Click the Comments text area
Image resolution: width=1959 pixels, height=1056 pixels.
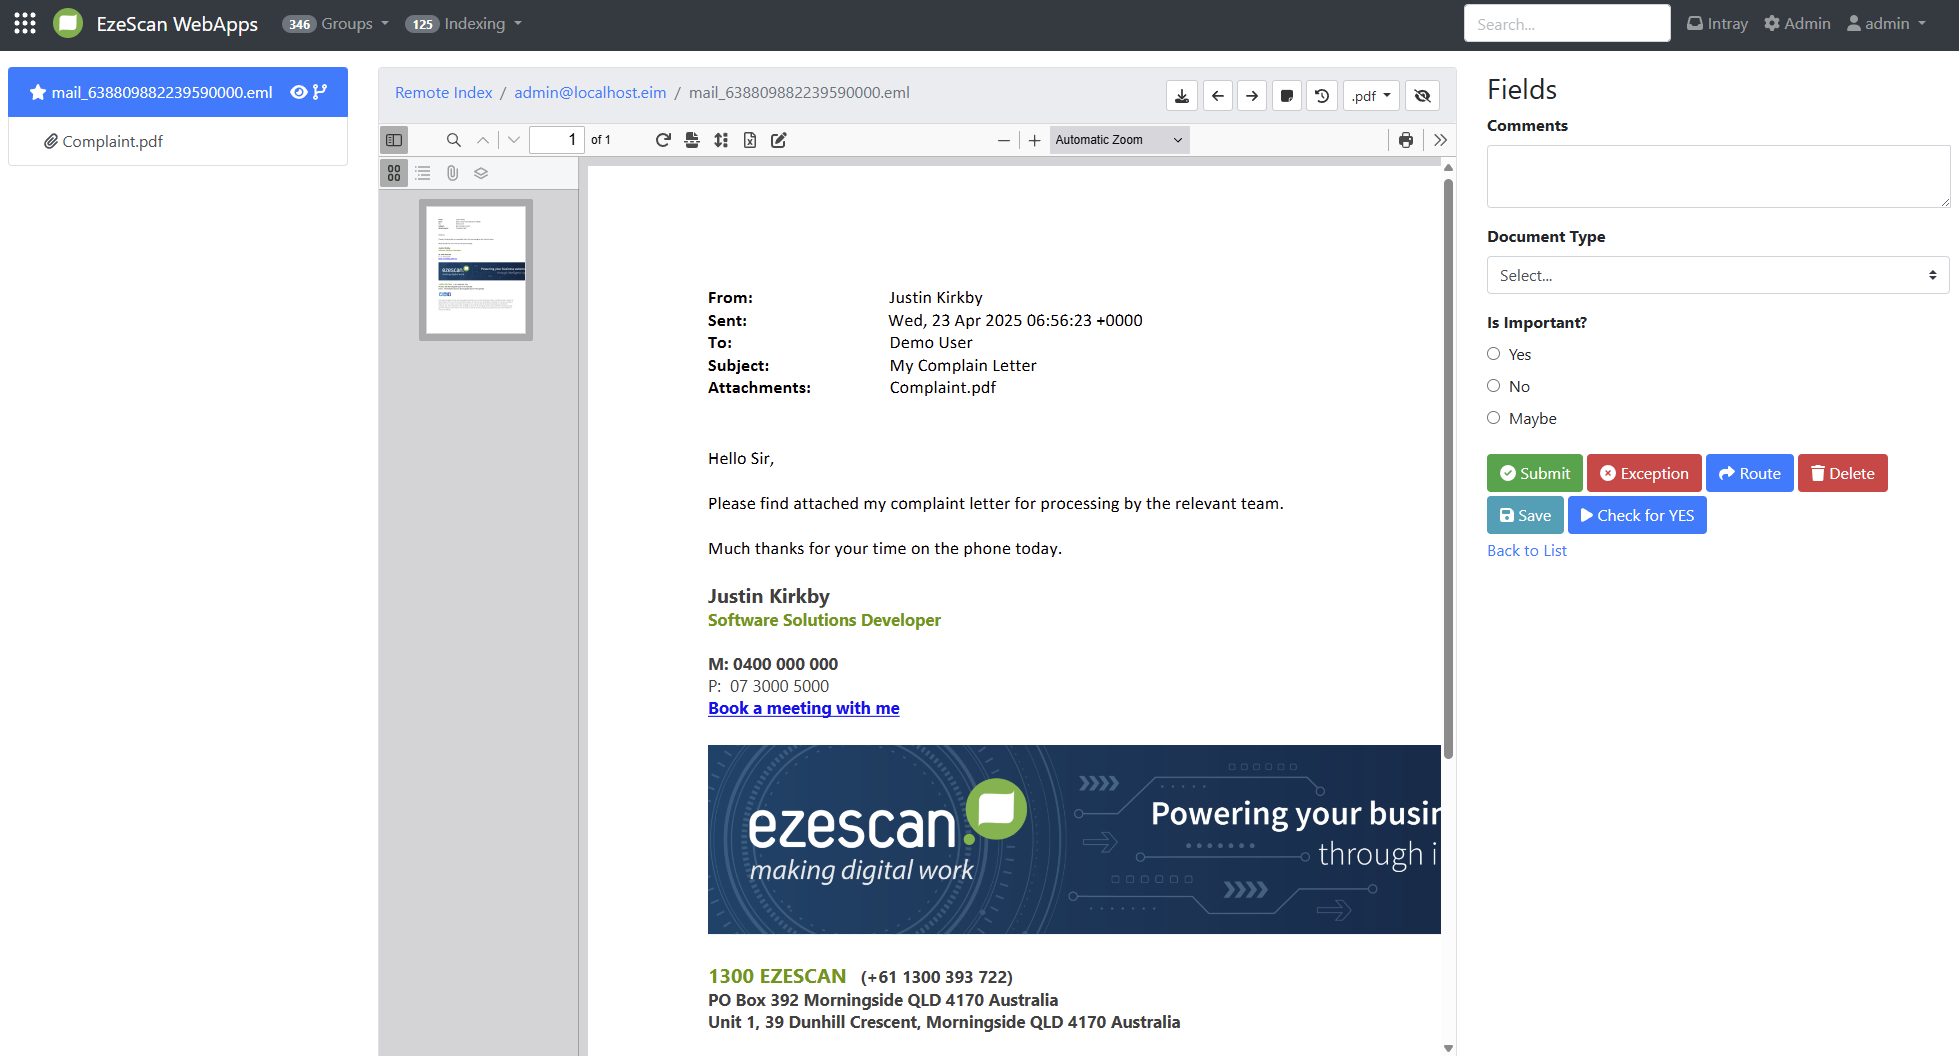pos(1717,176)
